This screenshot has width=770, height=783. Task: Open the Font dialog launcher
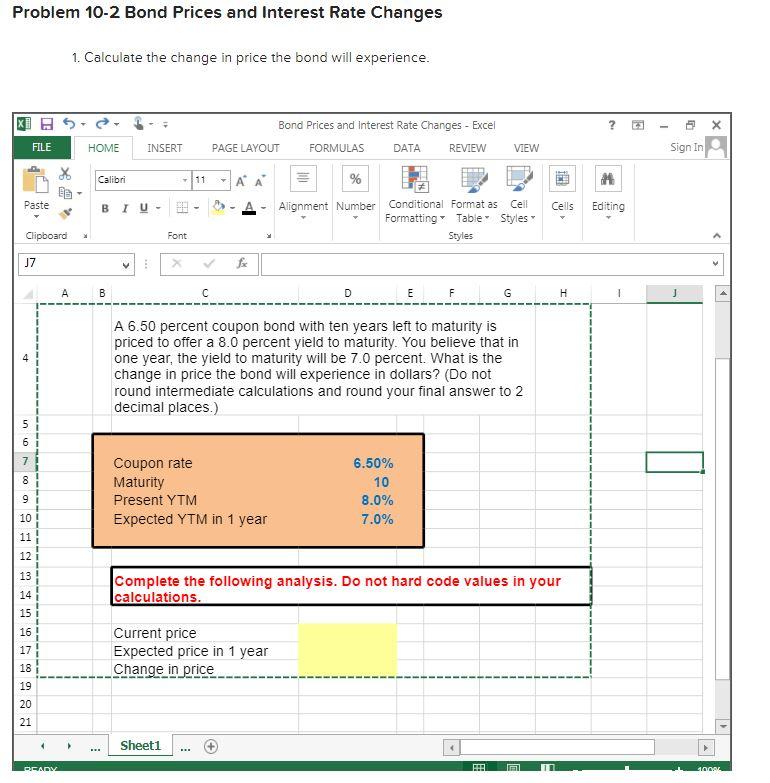269,236
